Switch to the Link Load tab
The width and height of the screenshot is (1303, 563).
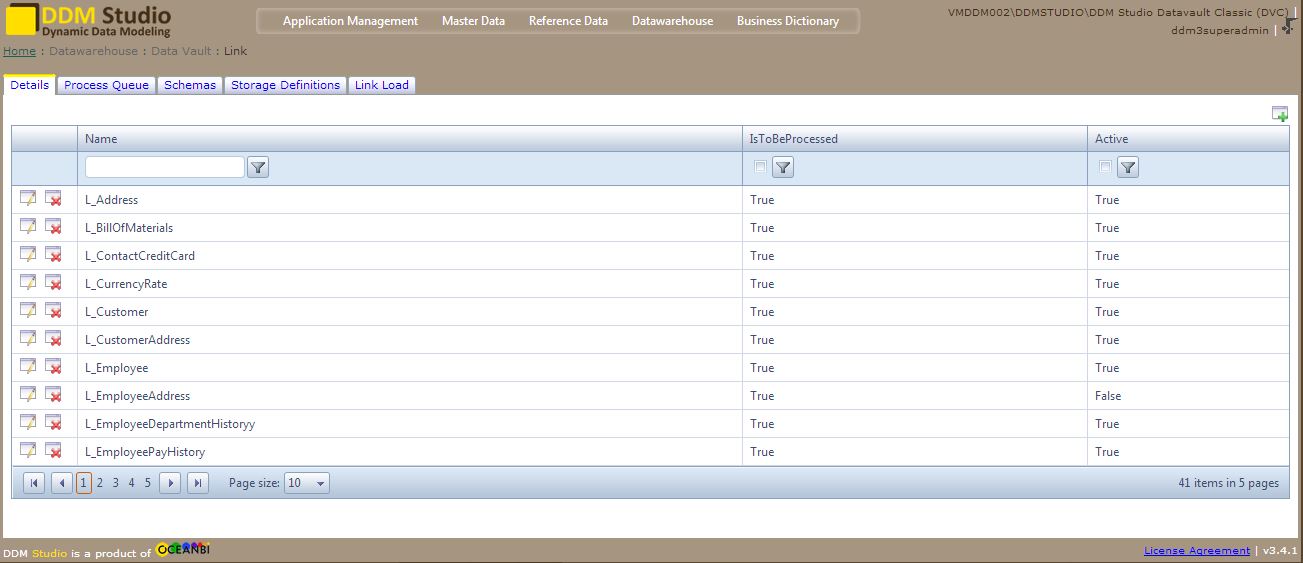click(381, 85)
